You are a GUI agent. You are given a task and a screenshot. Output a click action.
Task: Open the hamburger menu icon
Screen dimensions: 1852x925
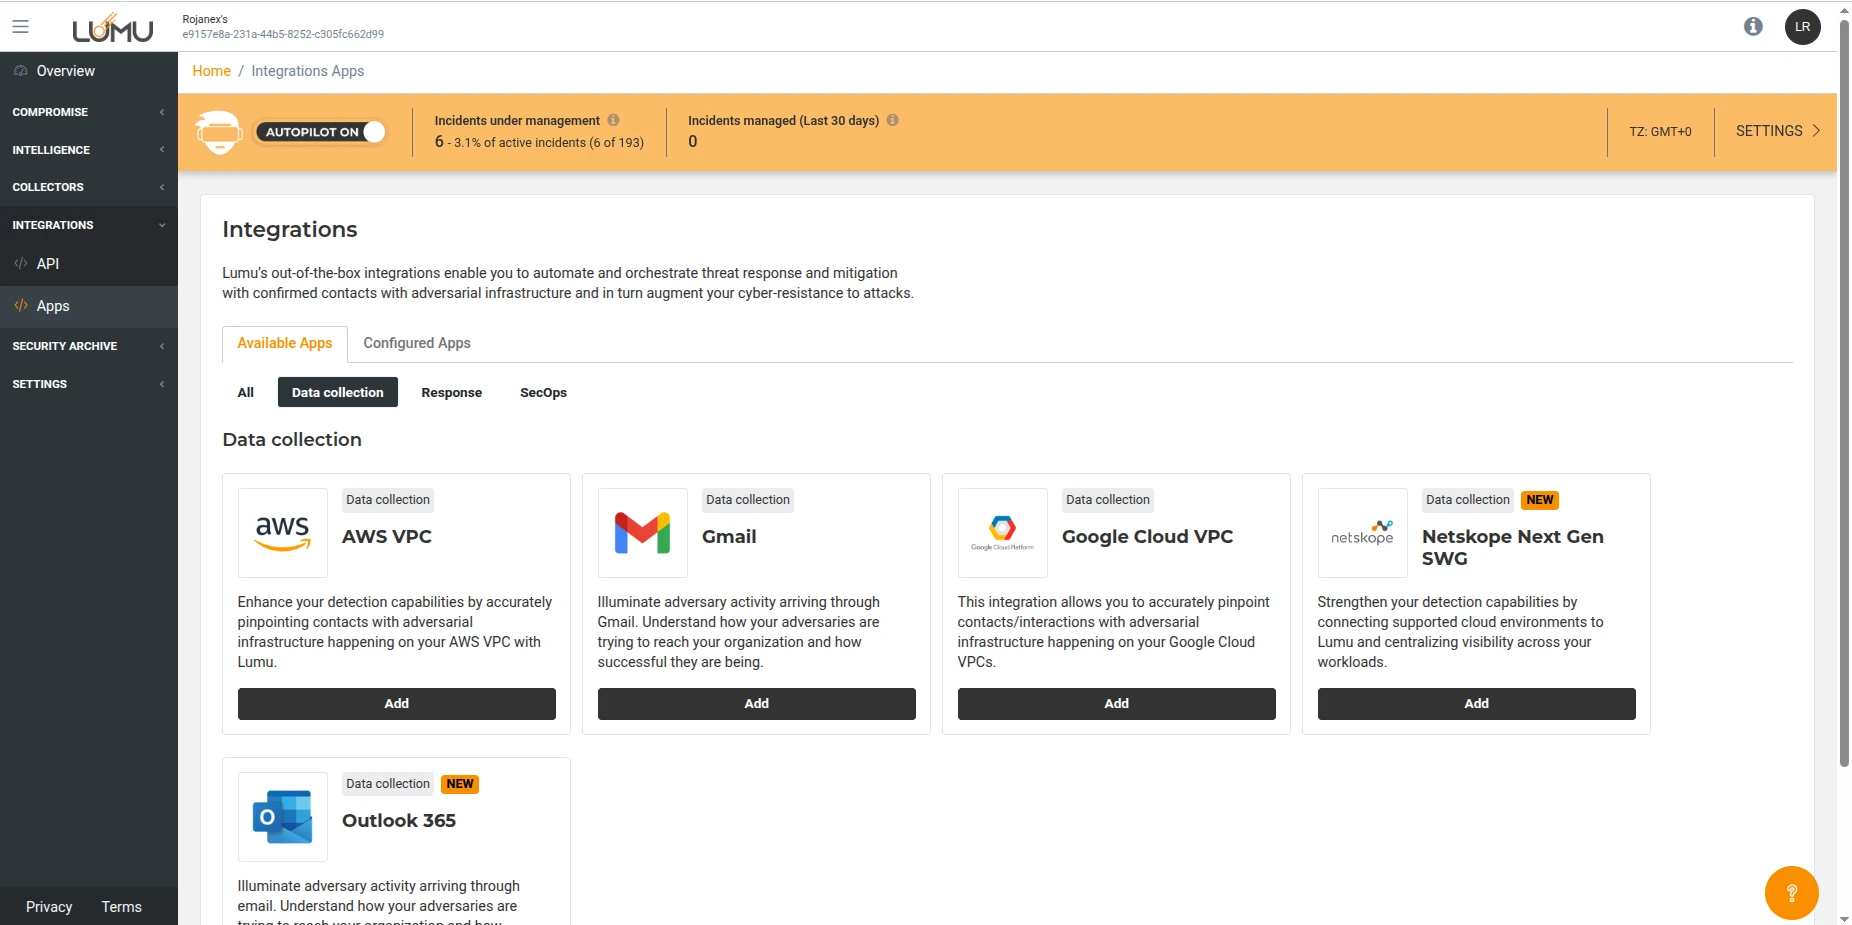(20, 27)
